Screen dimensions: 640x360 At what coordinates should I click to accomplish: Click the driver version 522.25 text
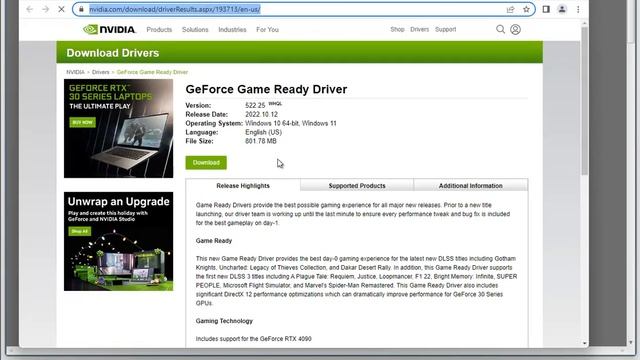255,105
